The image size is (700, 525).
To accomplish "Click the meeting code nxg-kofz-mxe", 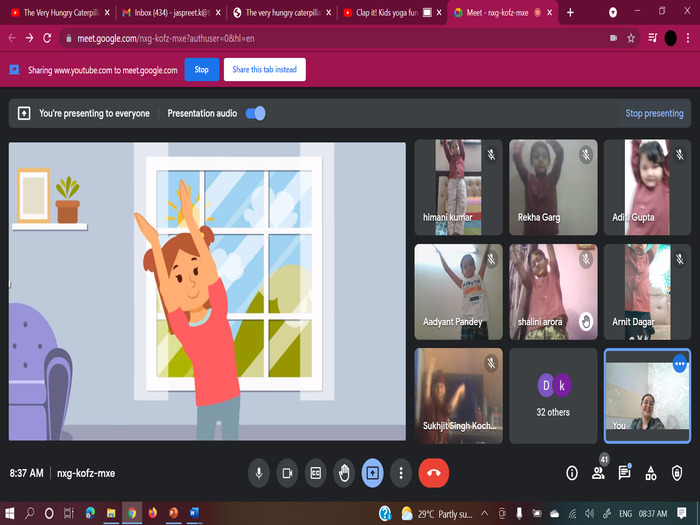I will pyautogui.click(x=86, y=473).
